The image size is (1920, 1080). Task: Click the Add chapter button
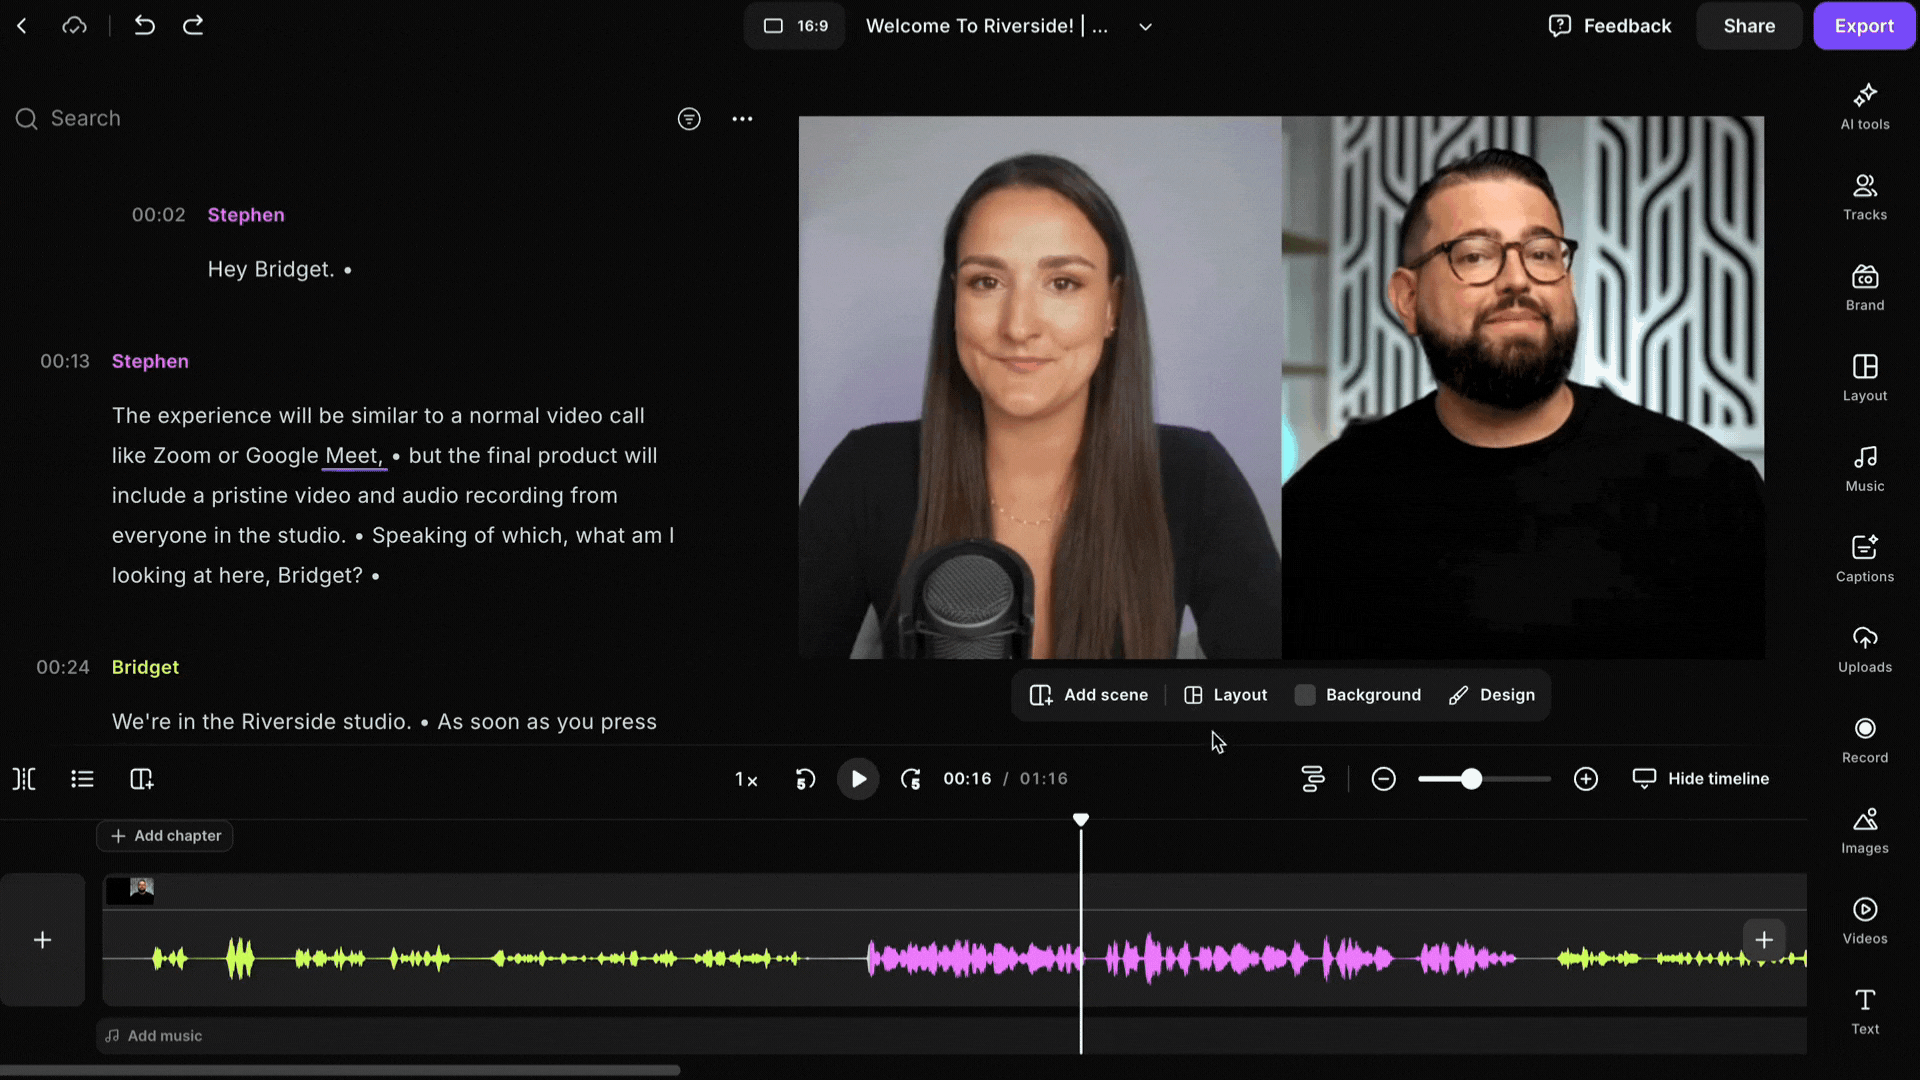(165, 836)
